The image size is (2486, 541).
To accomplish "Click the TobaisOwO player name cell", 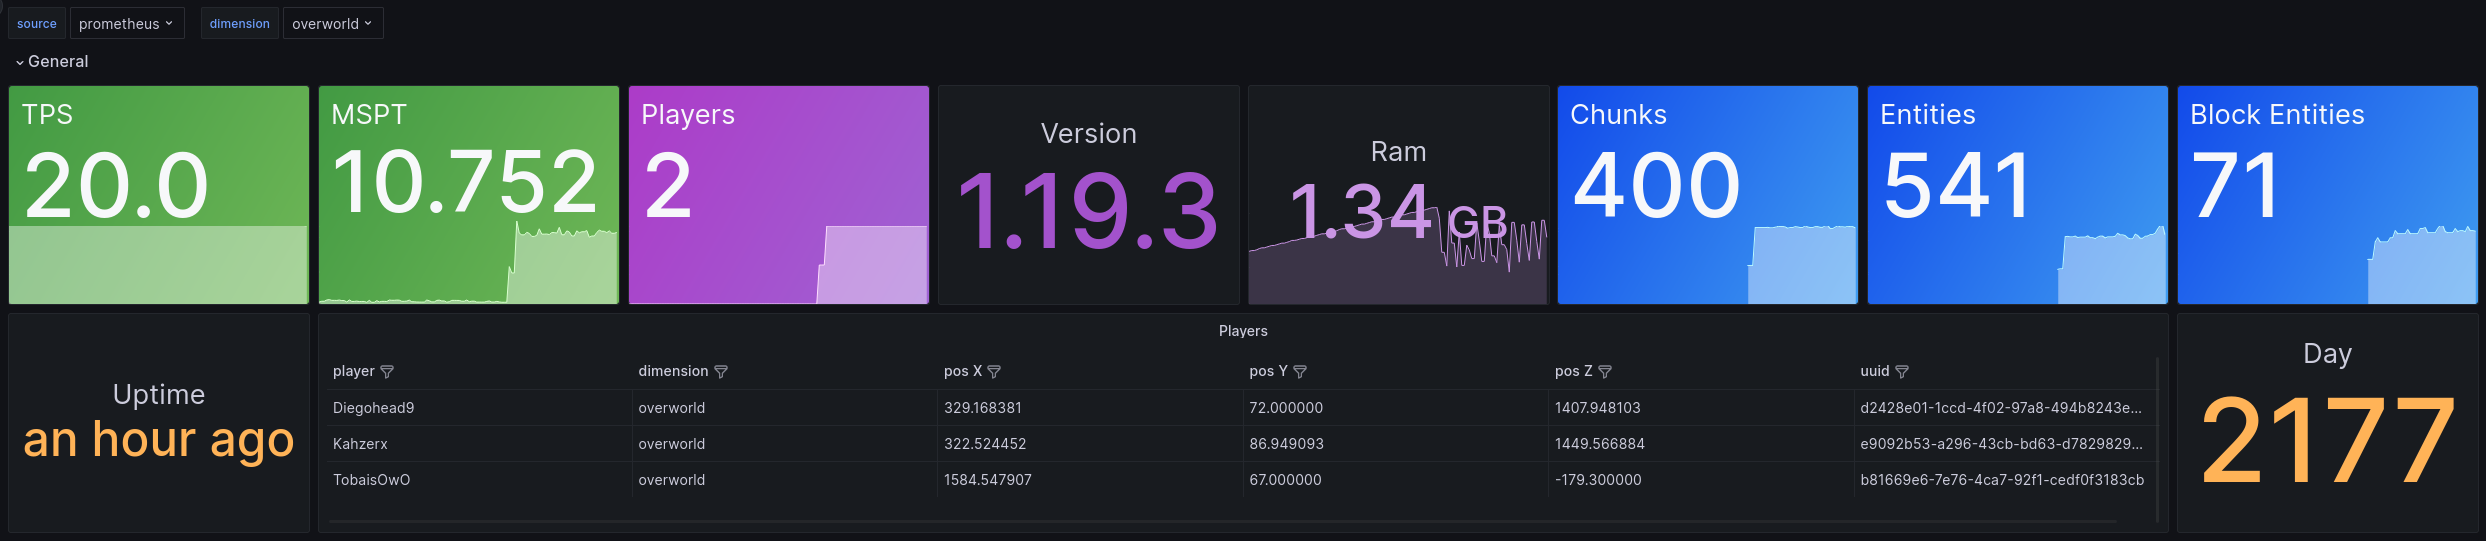I will pos(371,480).
